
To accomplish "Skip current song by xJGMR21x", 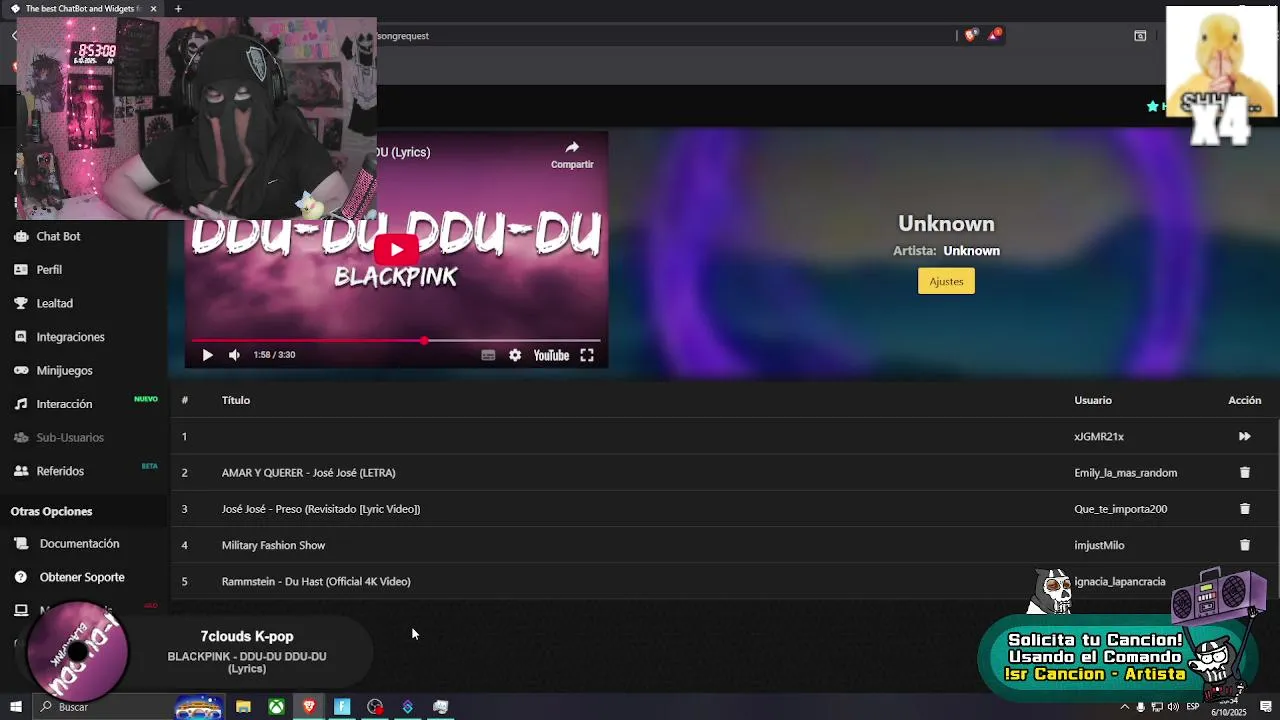I will coord(1244,436).
